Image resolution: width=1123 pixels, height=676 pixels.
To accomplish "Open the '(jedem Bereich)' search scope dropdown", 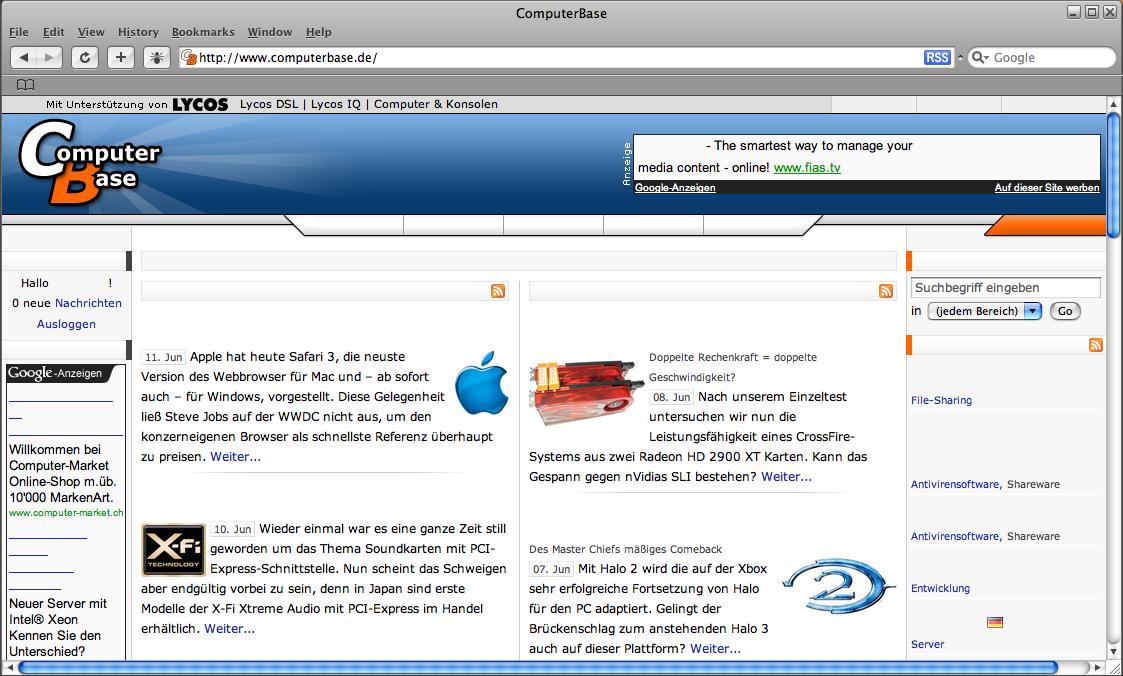I will (984, 311).
